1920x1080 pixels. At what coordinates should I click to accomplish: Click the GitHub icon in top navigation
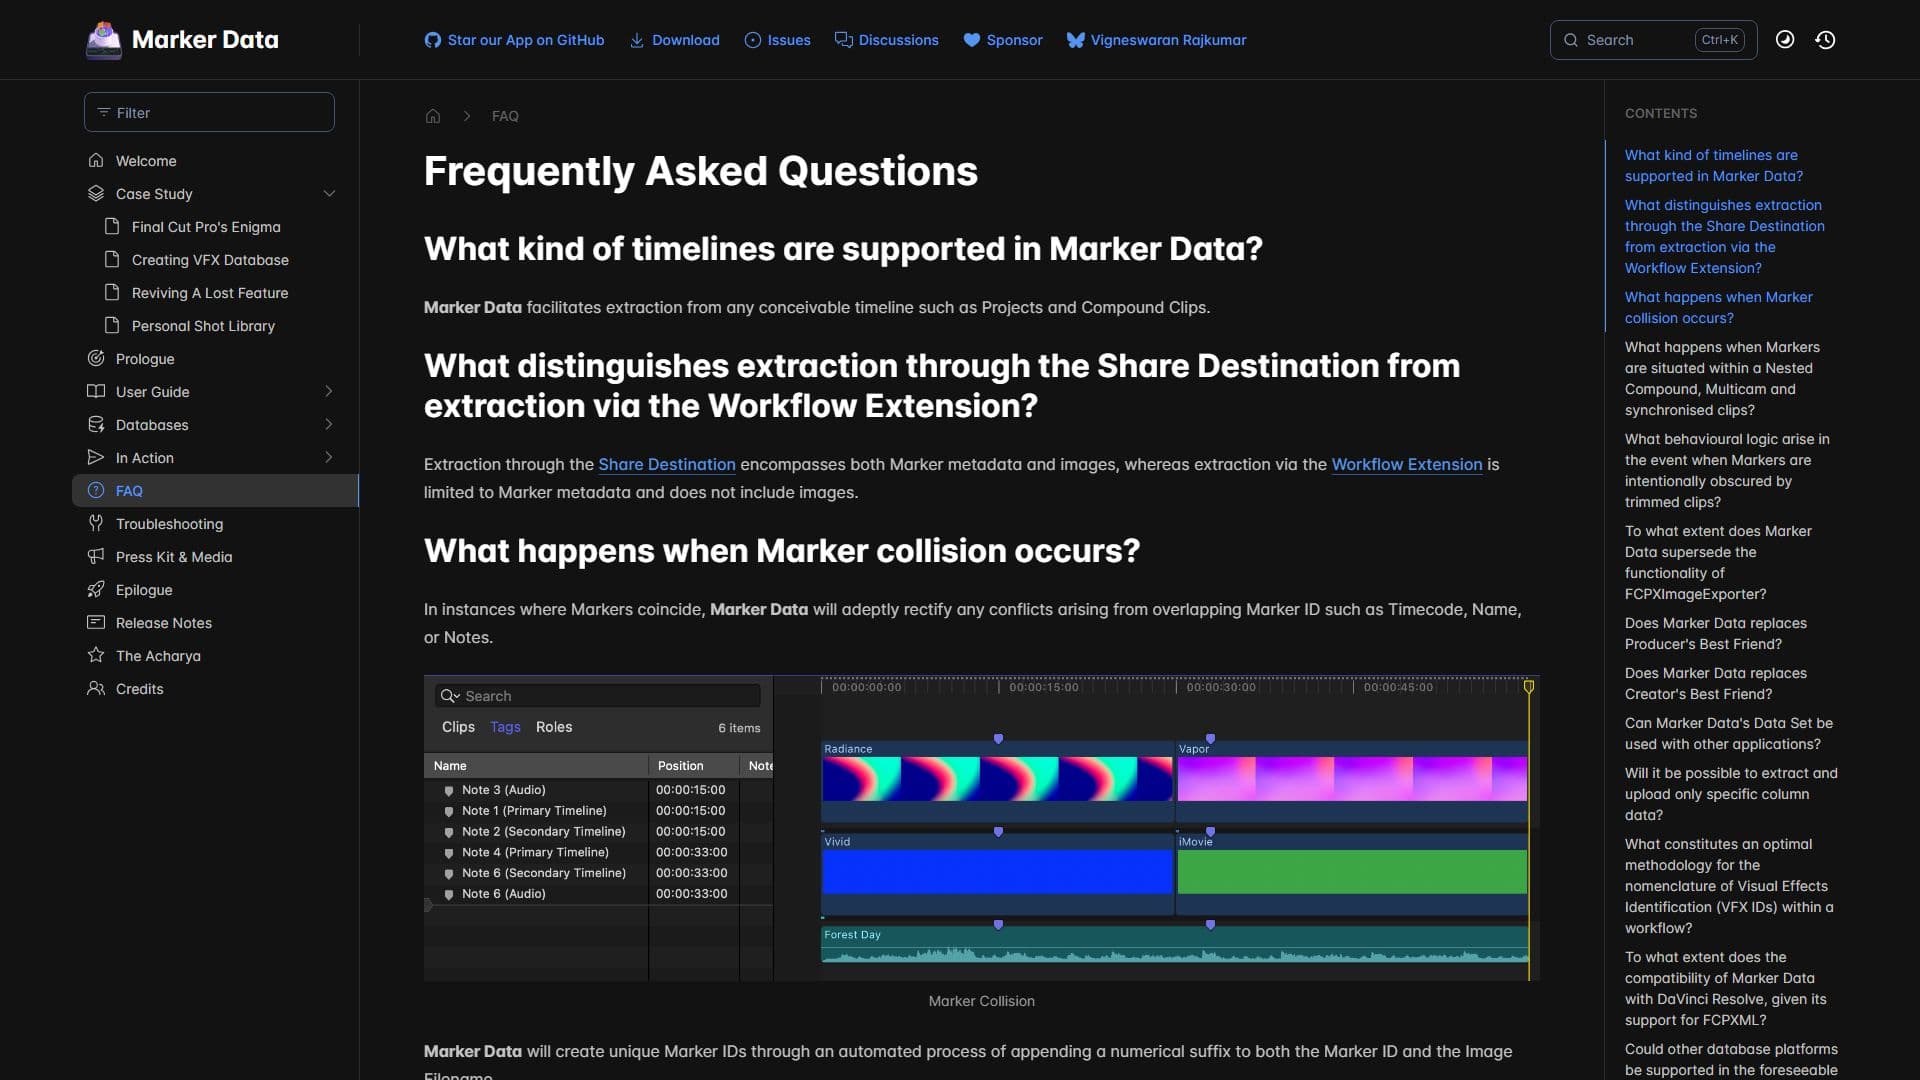(x=432, y=40)
